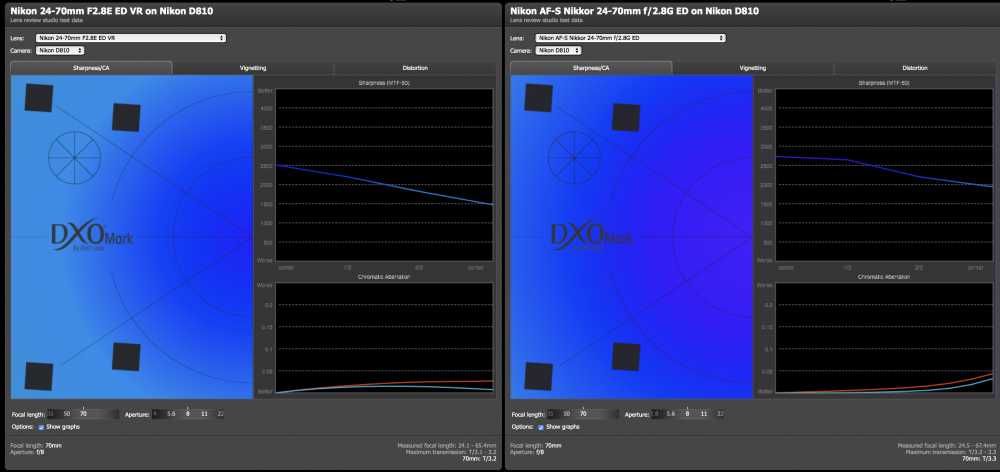The width and height of the screenshot is (1000, 472).
Task: Switch to Distortion tab in the f/2.8G panel
Action: 915,68
